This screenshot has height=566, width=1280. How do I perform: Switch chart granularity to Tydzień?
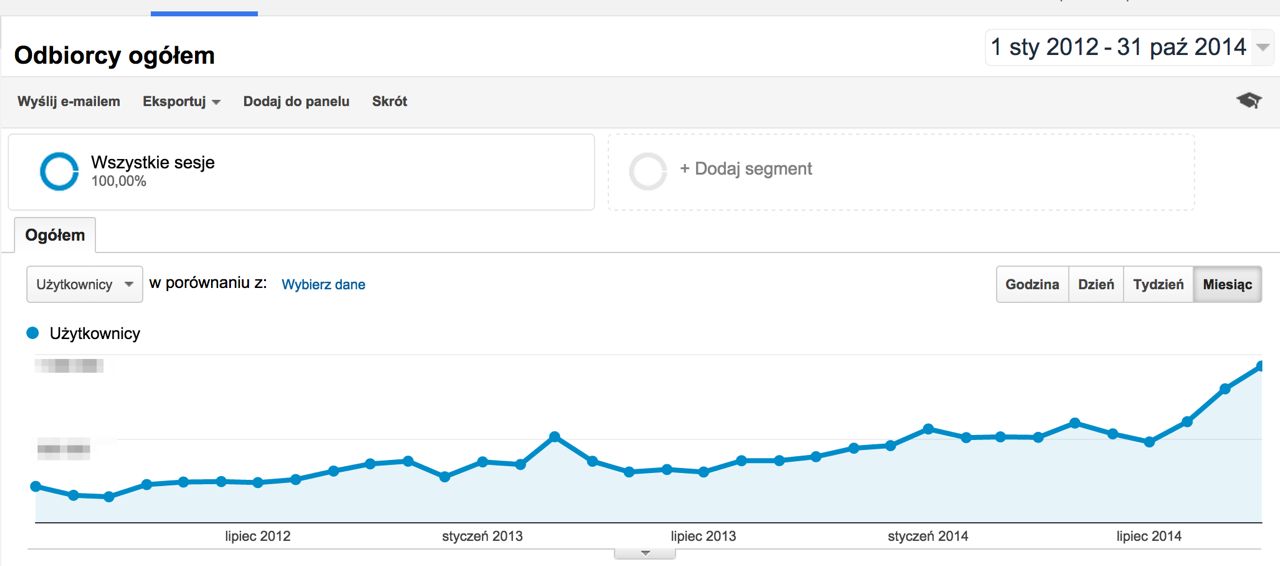(x=1158, y=284)
